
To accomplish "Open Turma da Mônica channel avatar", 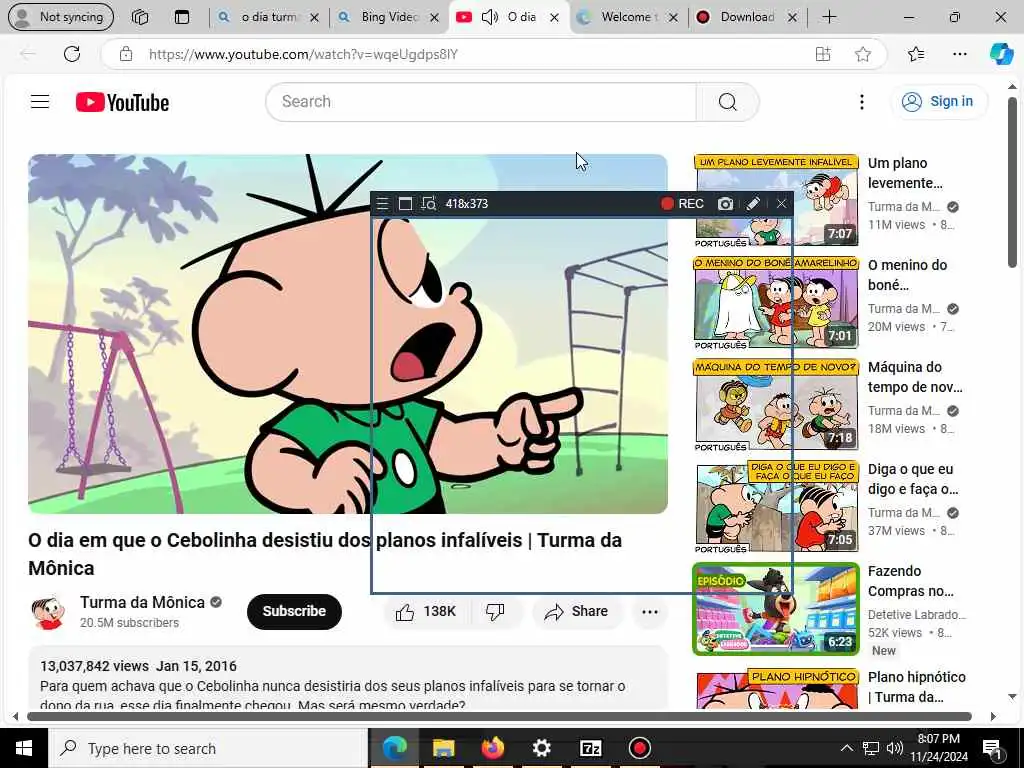I will click(48, 612).
